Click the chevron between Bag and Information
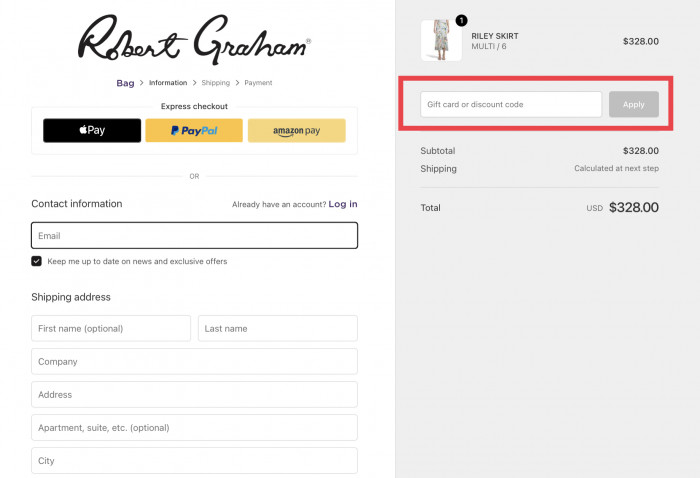Screen dimensions: 700x478 142,83
